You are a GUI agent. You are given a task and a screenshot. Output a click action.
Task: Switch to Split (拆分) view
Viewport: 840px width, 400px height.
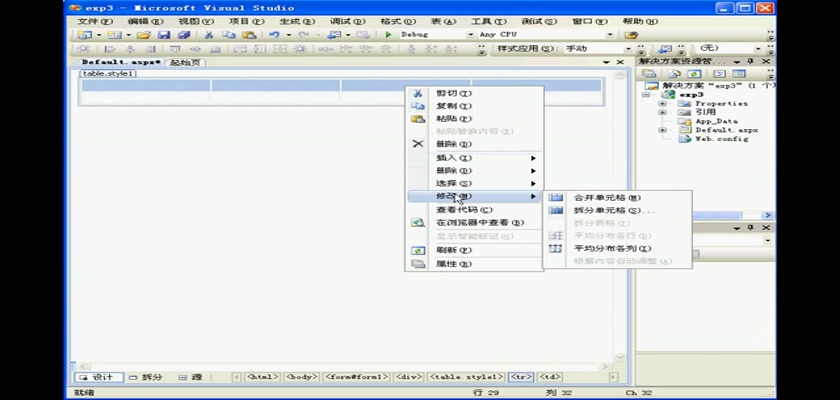point(147,377)
